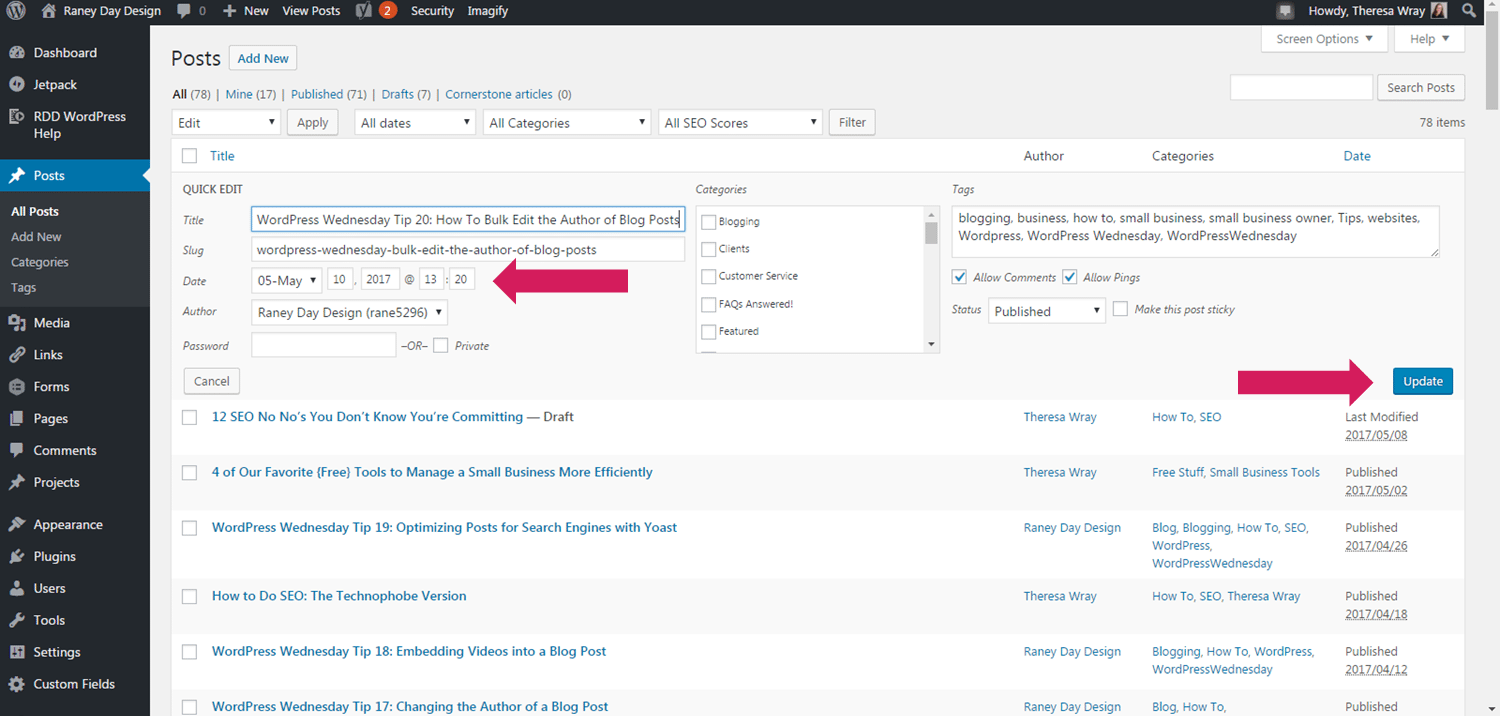Viewport: 1500px width, 716px height.
Task: Click the Comments icon in the sidebar
Action: pyautogui.click(x=17, y=451)
